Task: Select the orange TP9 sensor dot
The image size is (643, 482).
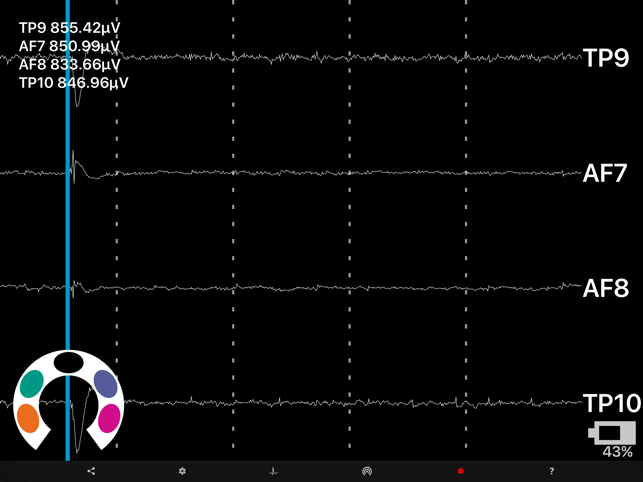Action: pos(28,418)
